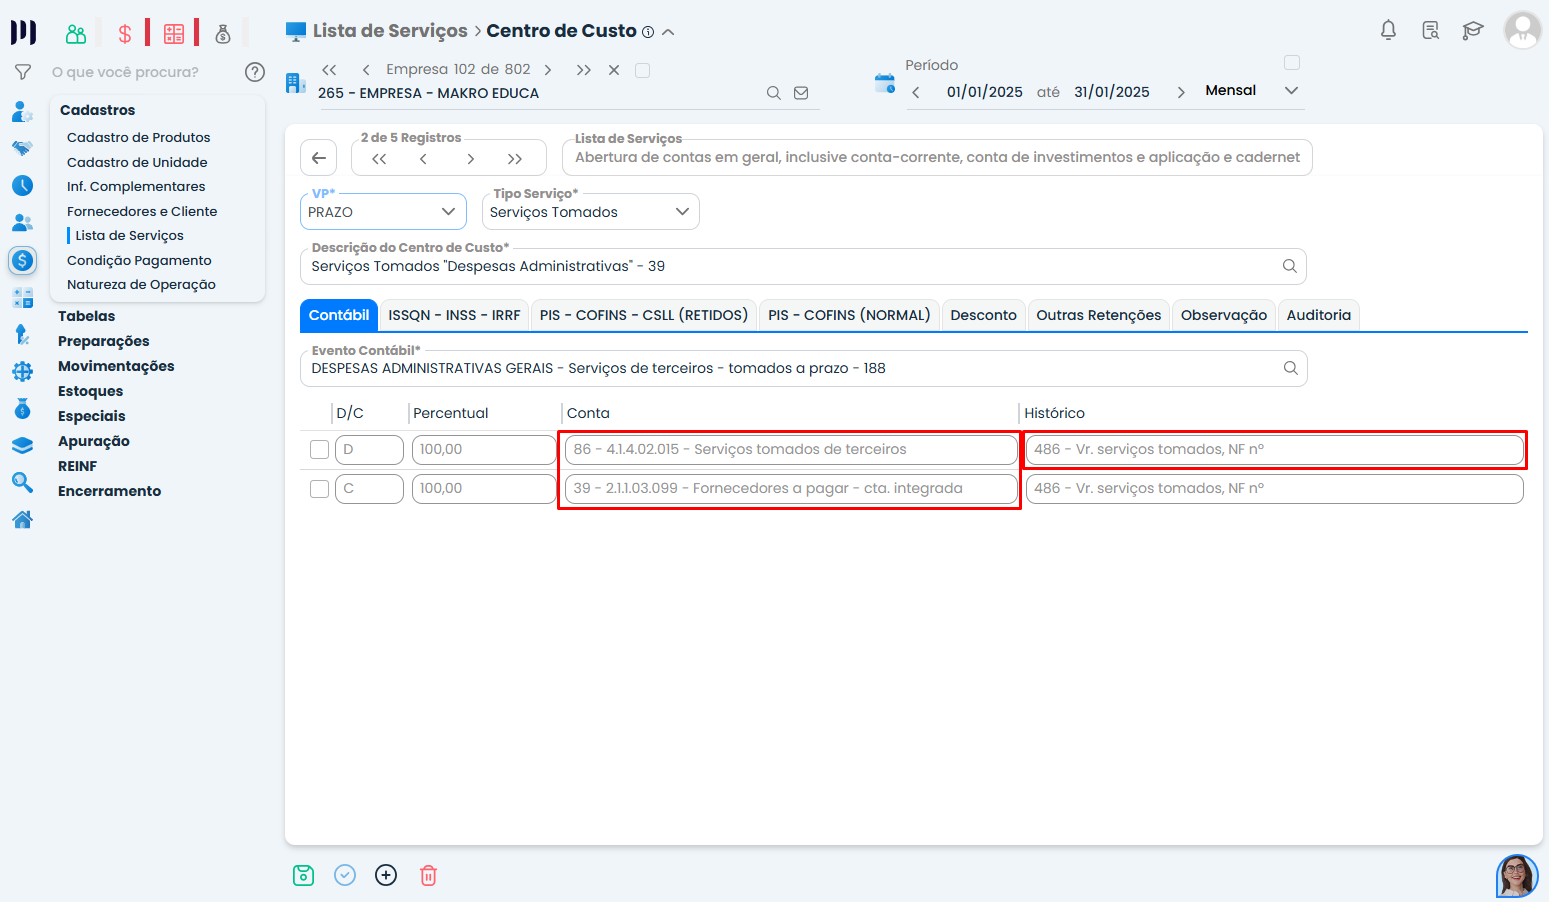
Task: Click the graduation cap icon in header
Action: 1472,30
